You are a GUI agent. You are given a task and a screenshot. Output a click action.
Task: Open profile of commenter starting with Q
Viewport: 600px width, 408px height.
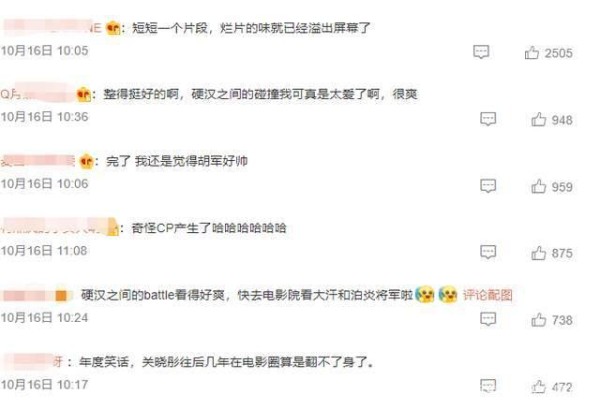pyautogui.click(x=37, y=94)
